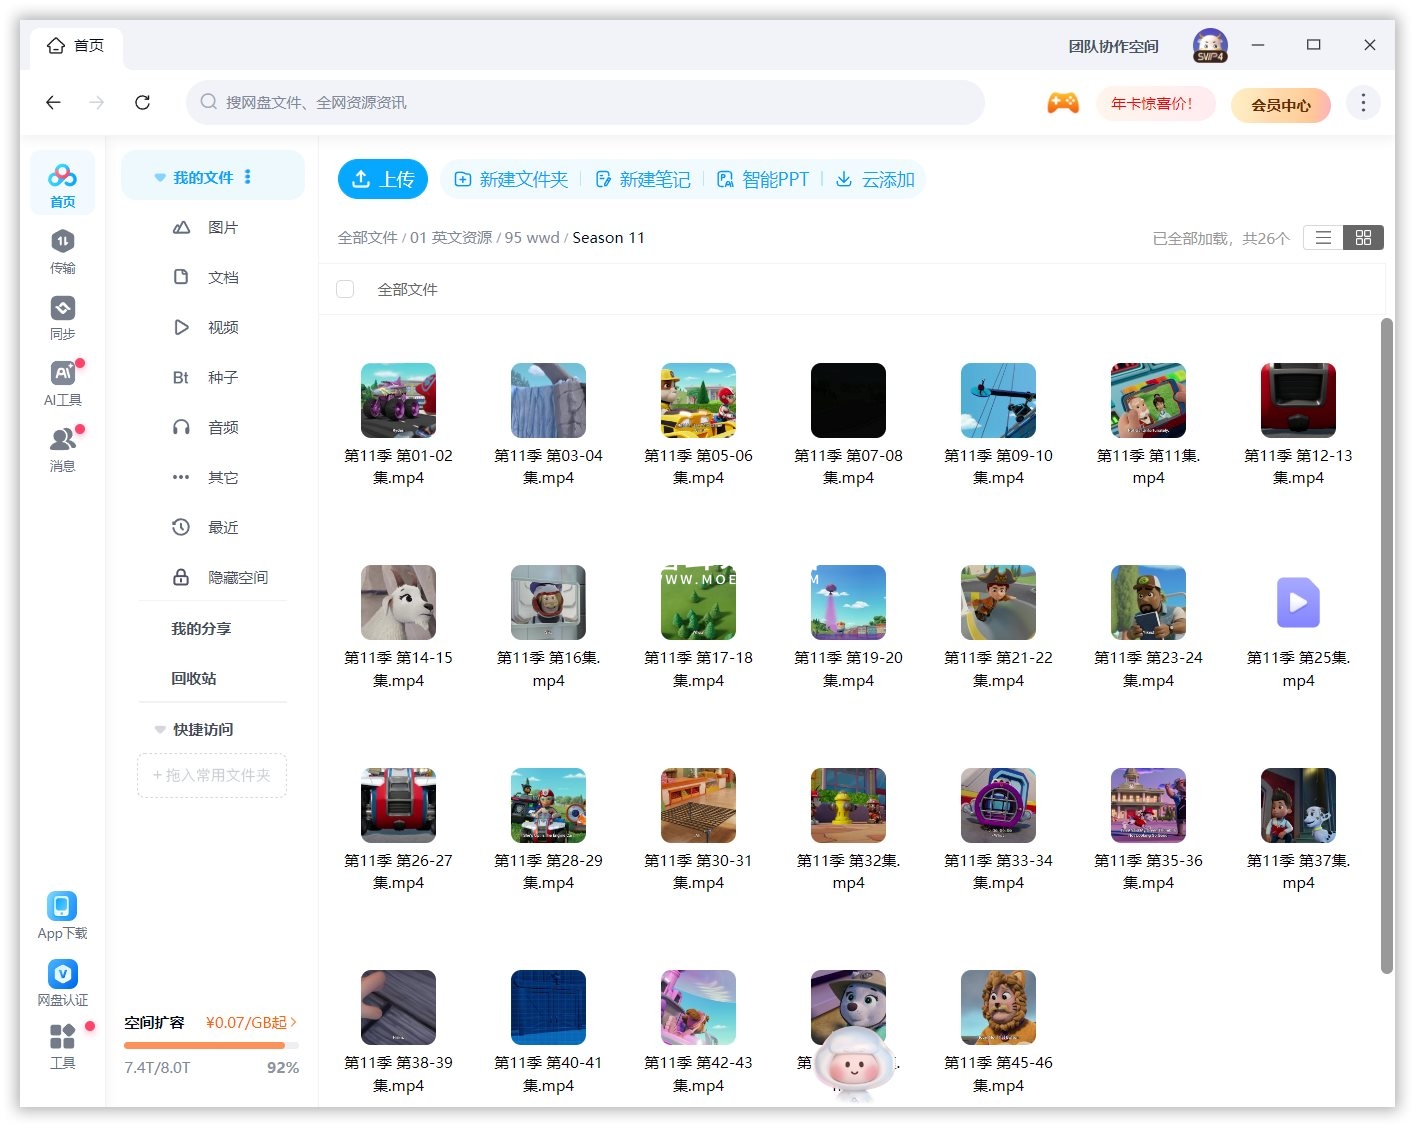Click the 同步 sidebar icon
This screenshot has height=1127, width=1415.
(62, 315)
